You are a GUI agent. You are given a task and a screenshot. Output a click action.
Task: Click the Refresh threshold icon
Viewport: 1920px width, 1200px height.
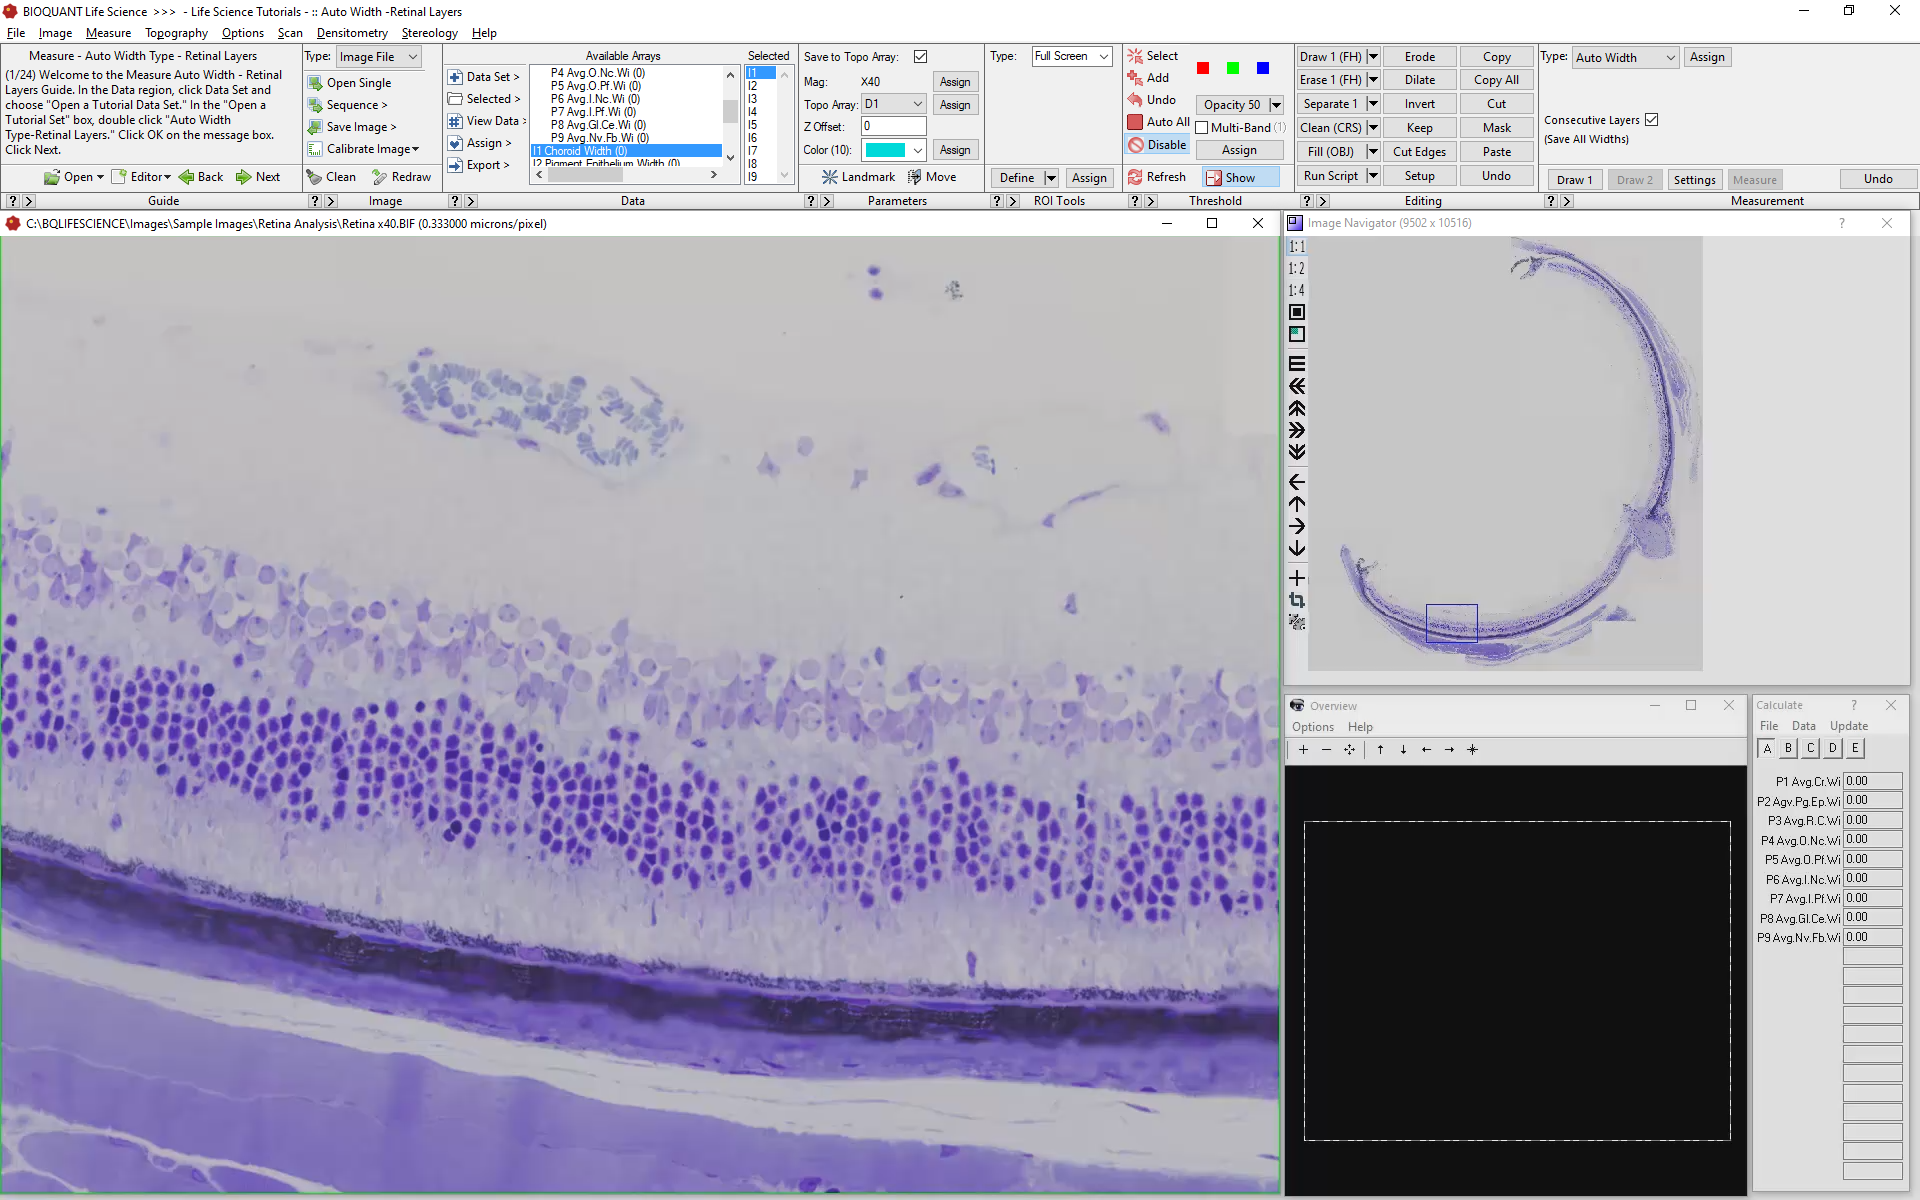tap(1135, 177)
